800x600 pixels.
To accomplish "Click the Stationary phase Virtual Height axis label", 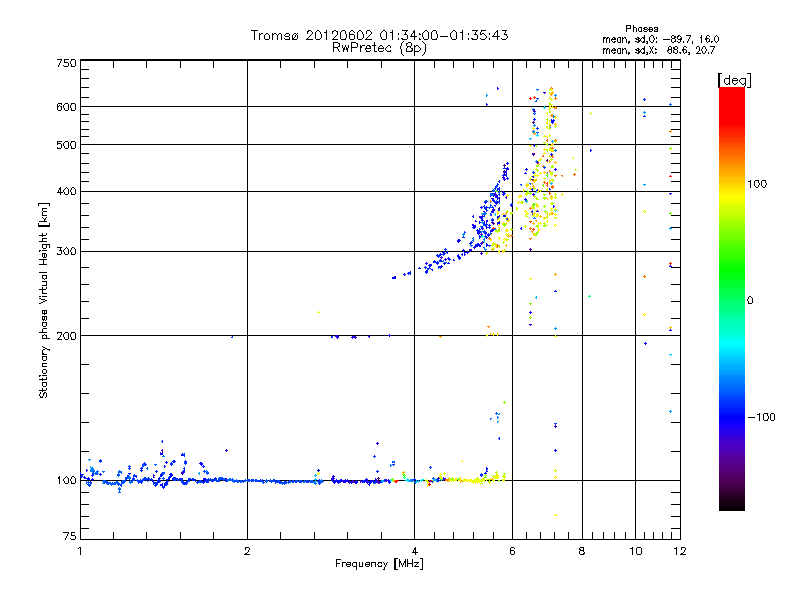I will pyautogui.click(x=44, y=302).
